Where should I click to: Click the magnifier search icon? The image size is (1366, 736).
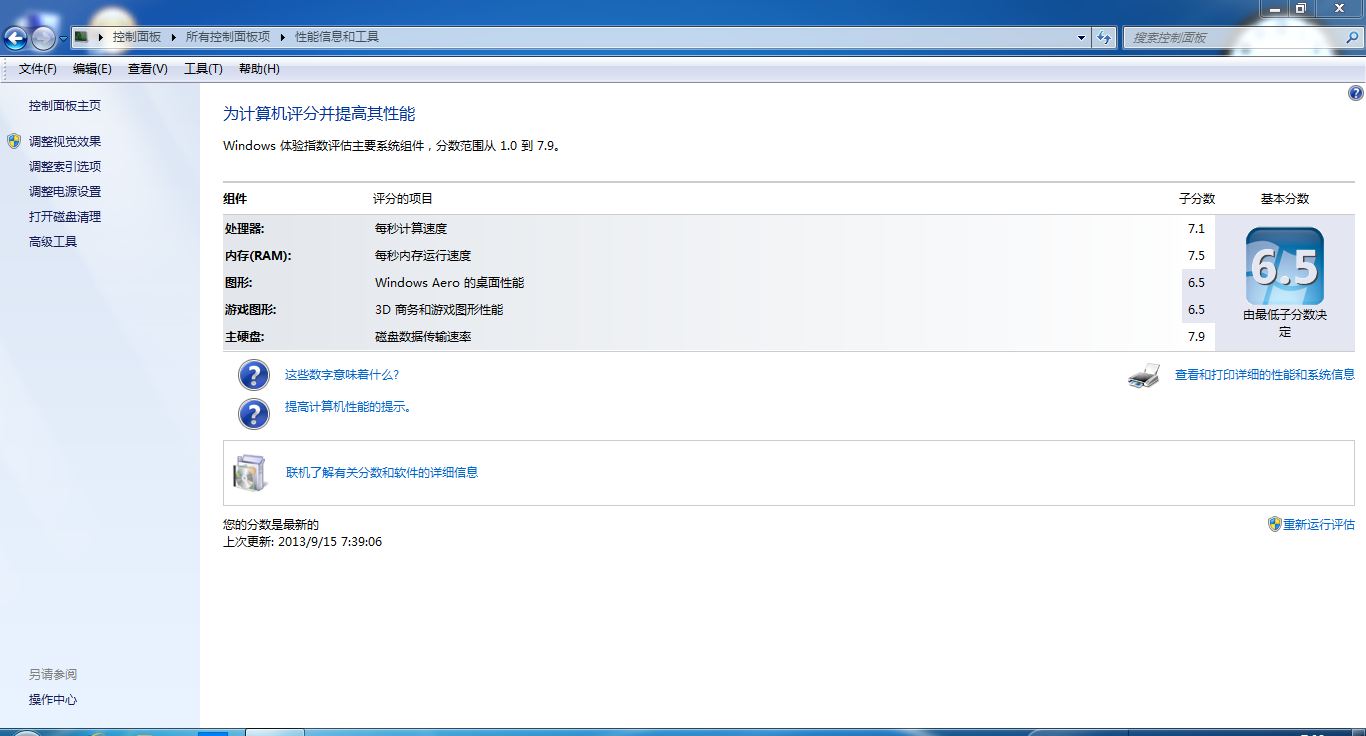1352,37
